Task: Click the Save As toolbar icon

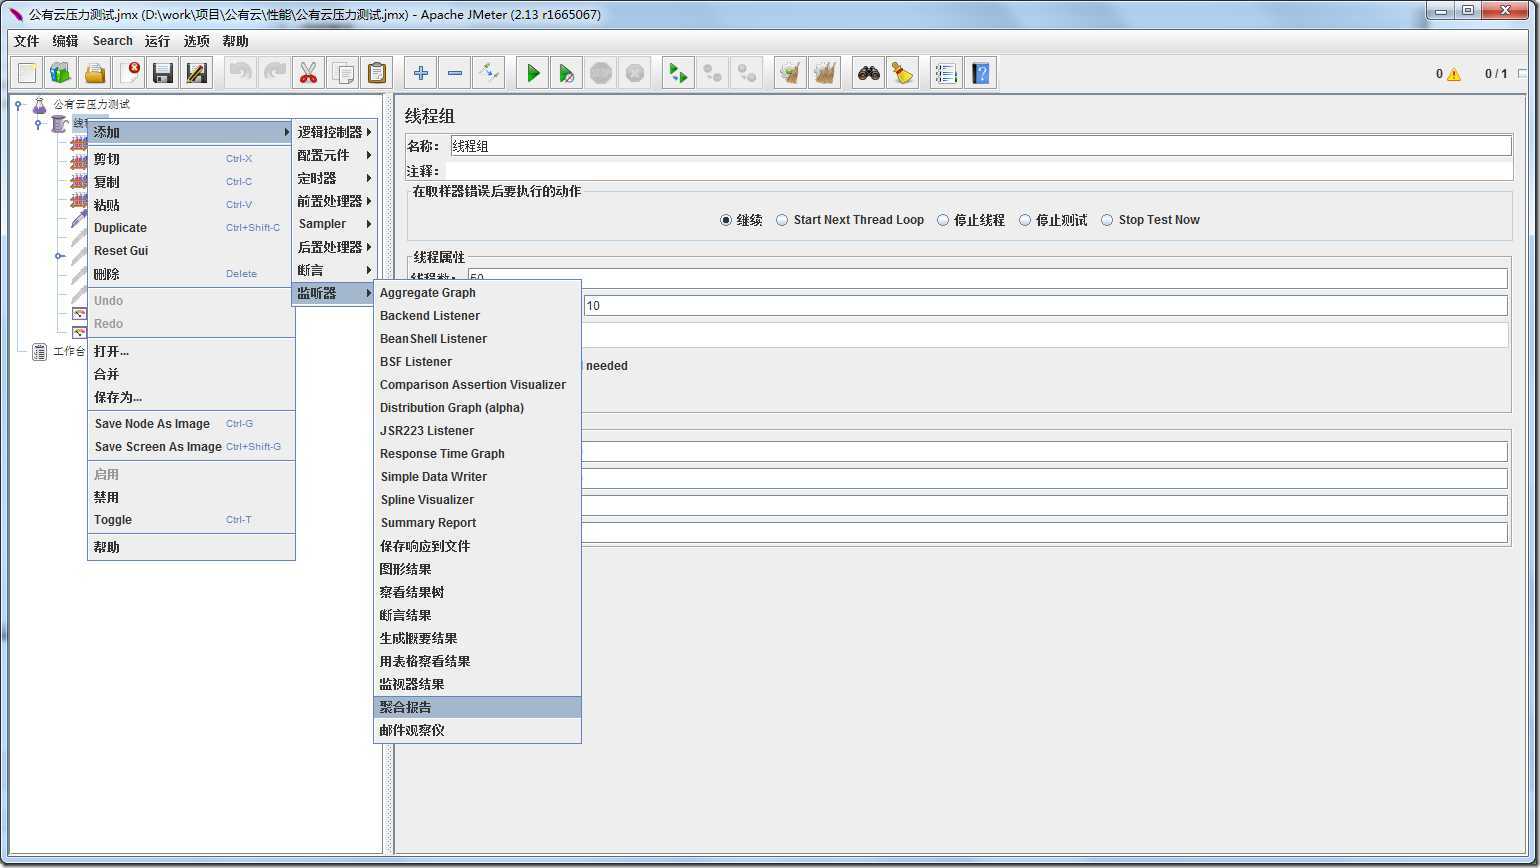Action: [x=197, y=73]
